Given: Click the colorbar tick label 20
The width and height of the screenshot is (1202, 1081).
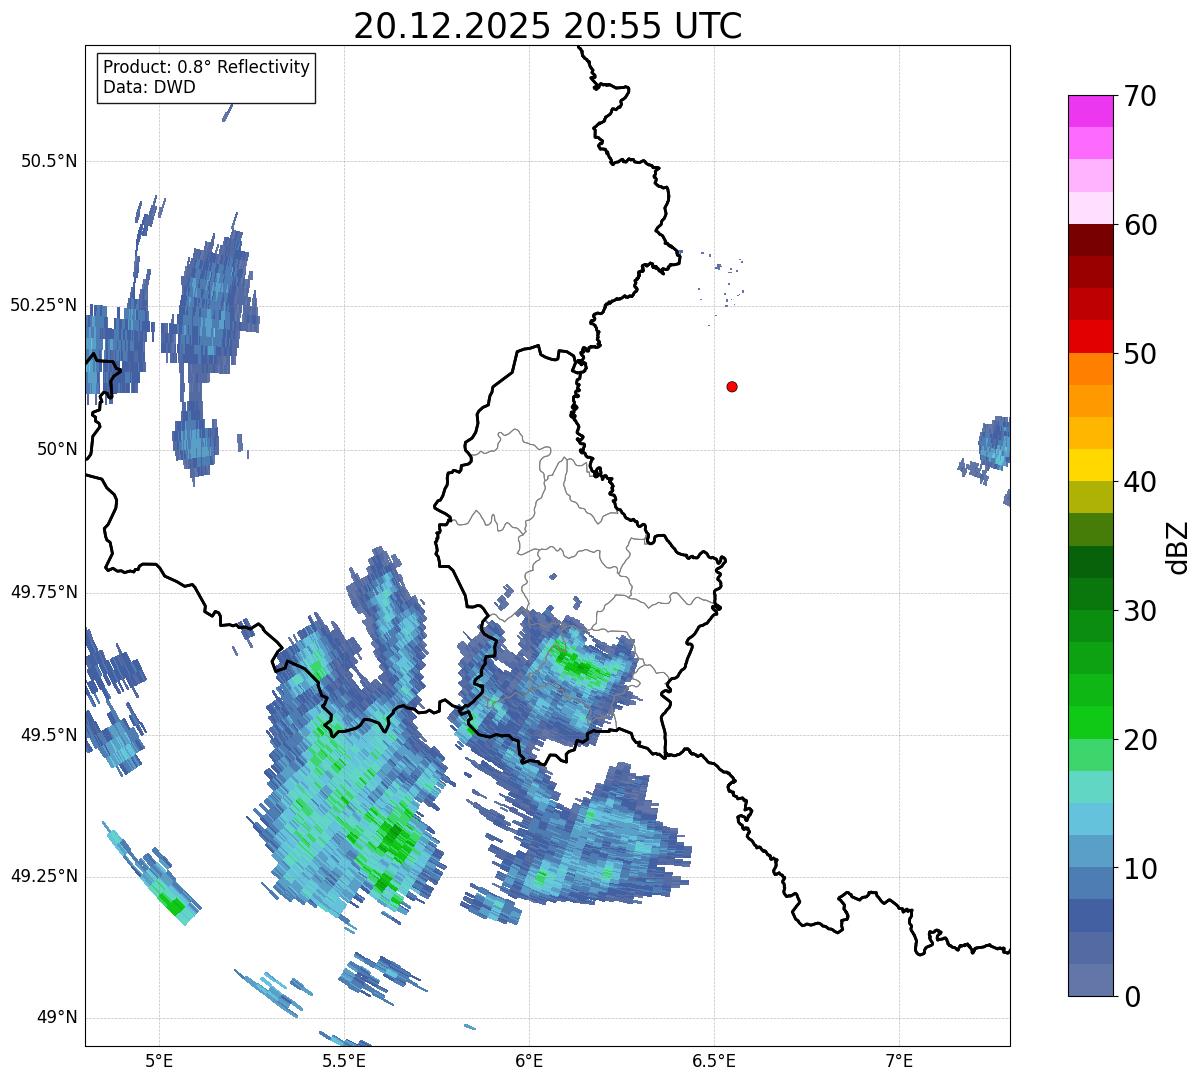Looking at the screenshot, I should coord(1140,740).
